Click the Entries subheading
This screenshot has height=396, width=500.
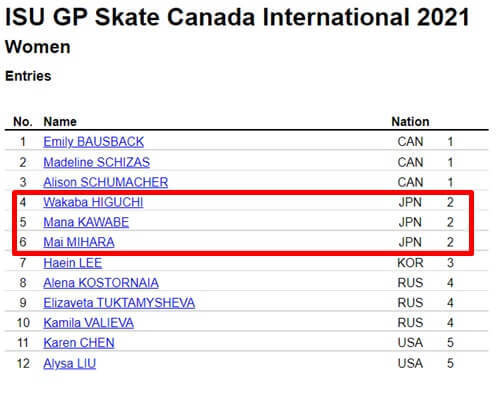coord(28,76)
